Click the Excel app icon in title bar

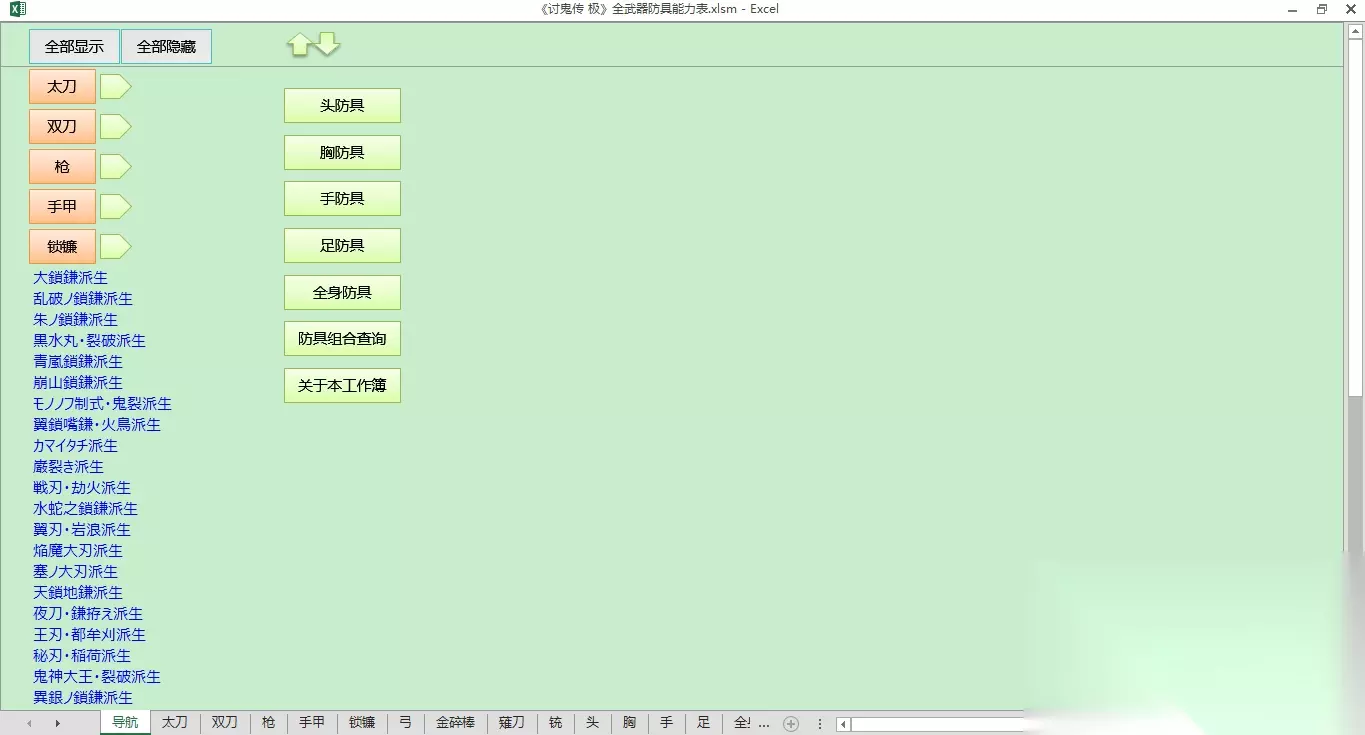click(x=17, y=9)
